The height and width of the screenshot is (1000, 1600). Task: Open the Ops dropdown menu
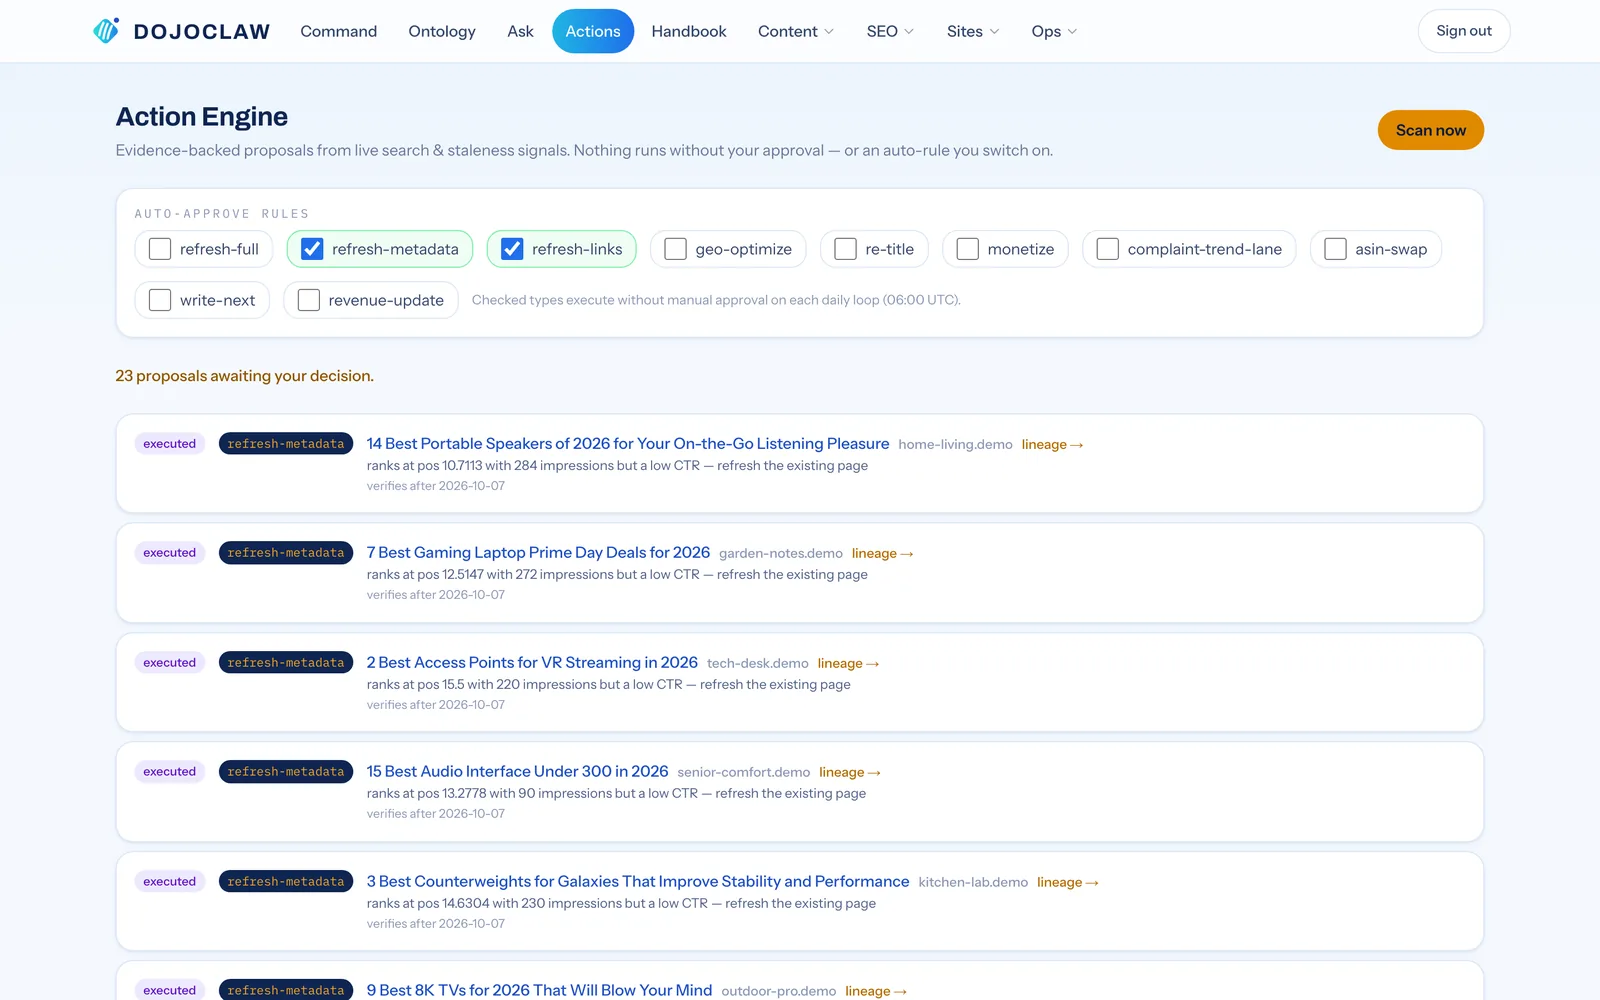pos(1054,31)
